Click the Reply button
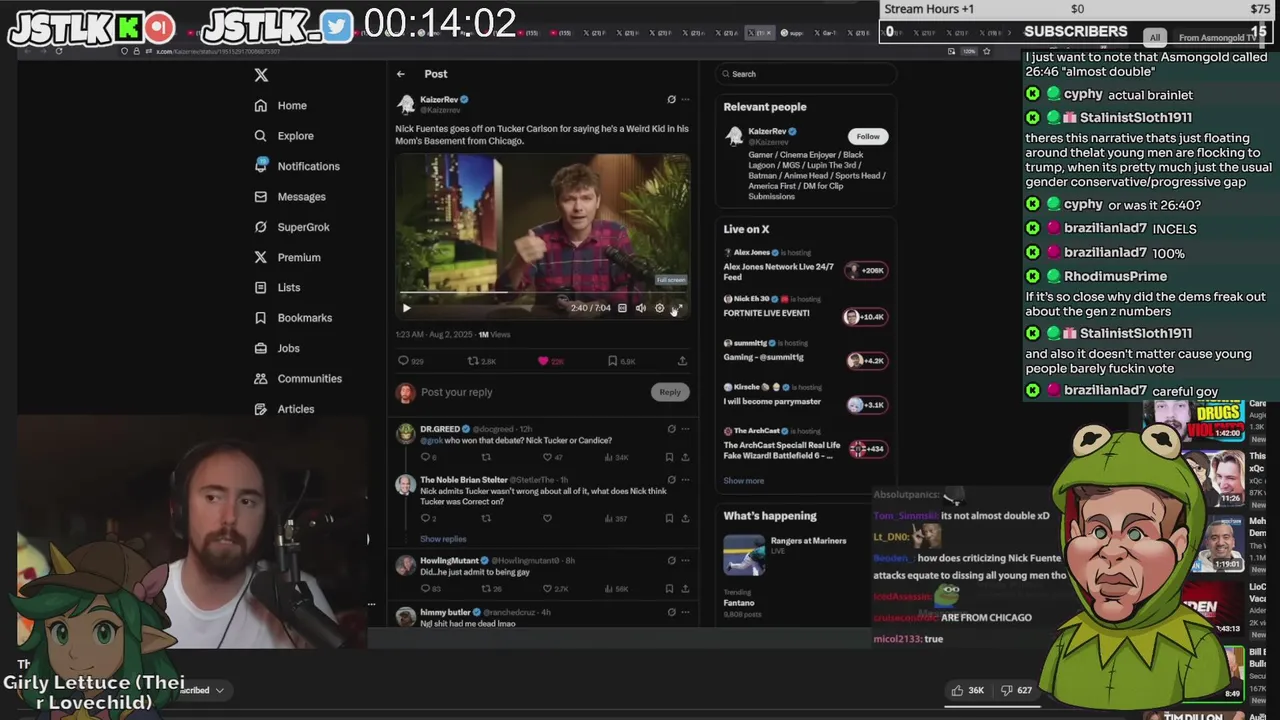1280x720 pixels. point(670,392)
